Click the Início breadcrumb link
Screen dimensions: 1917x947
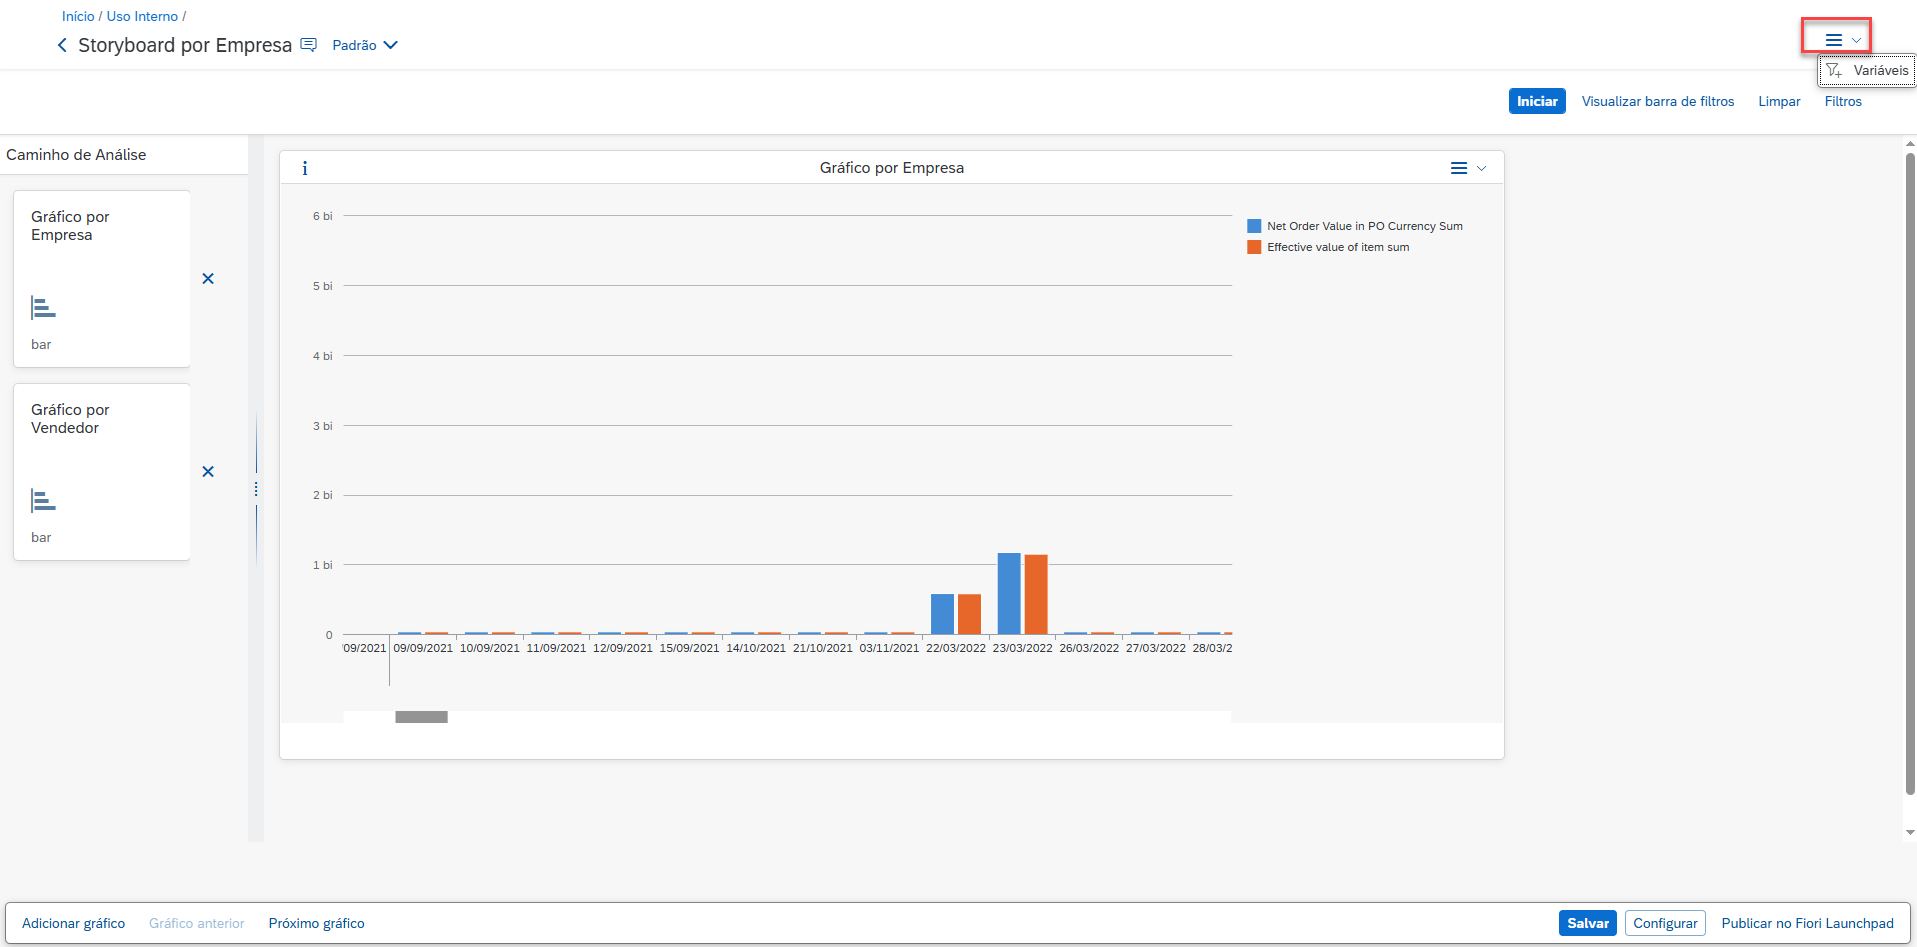[78, 16]
